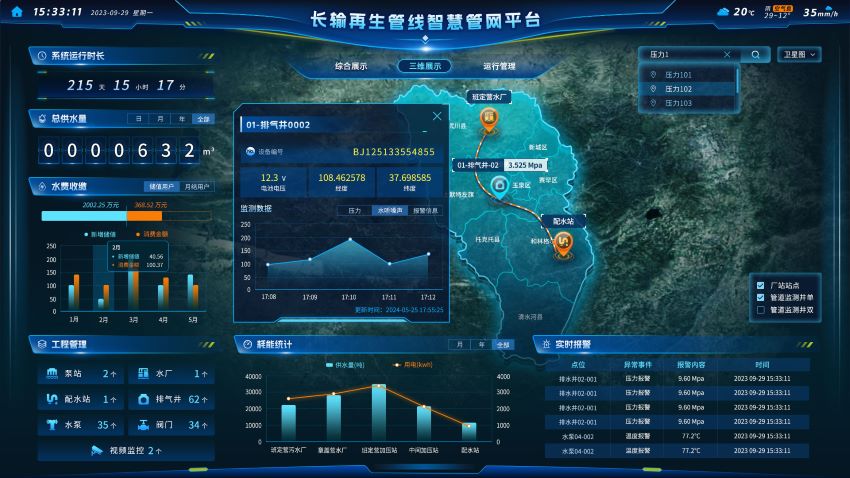Click the blue 排气井 map marker

coord(499,187)
